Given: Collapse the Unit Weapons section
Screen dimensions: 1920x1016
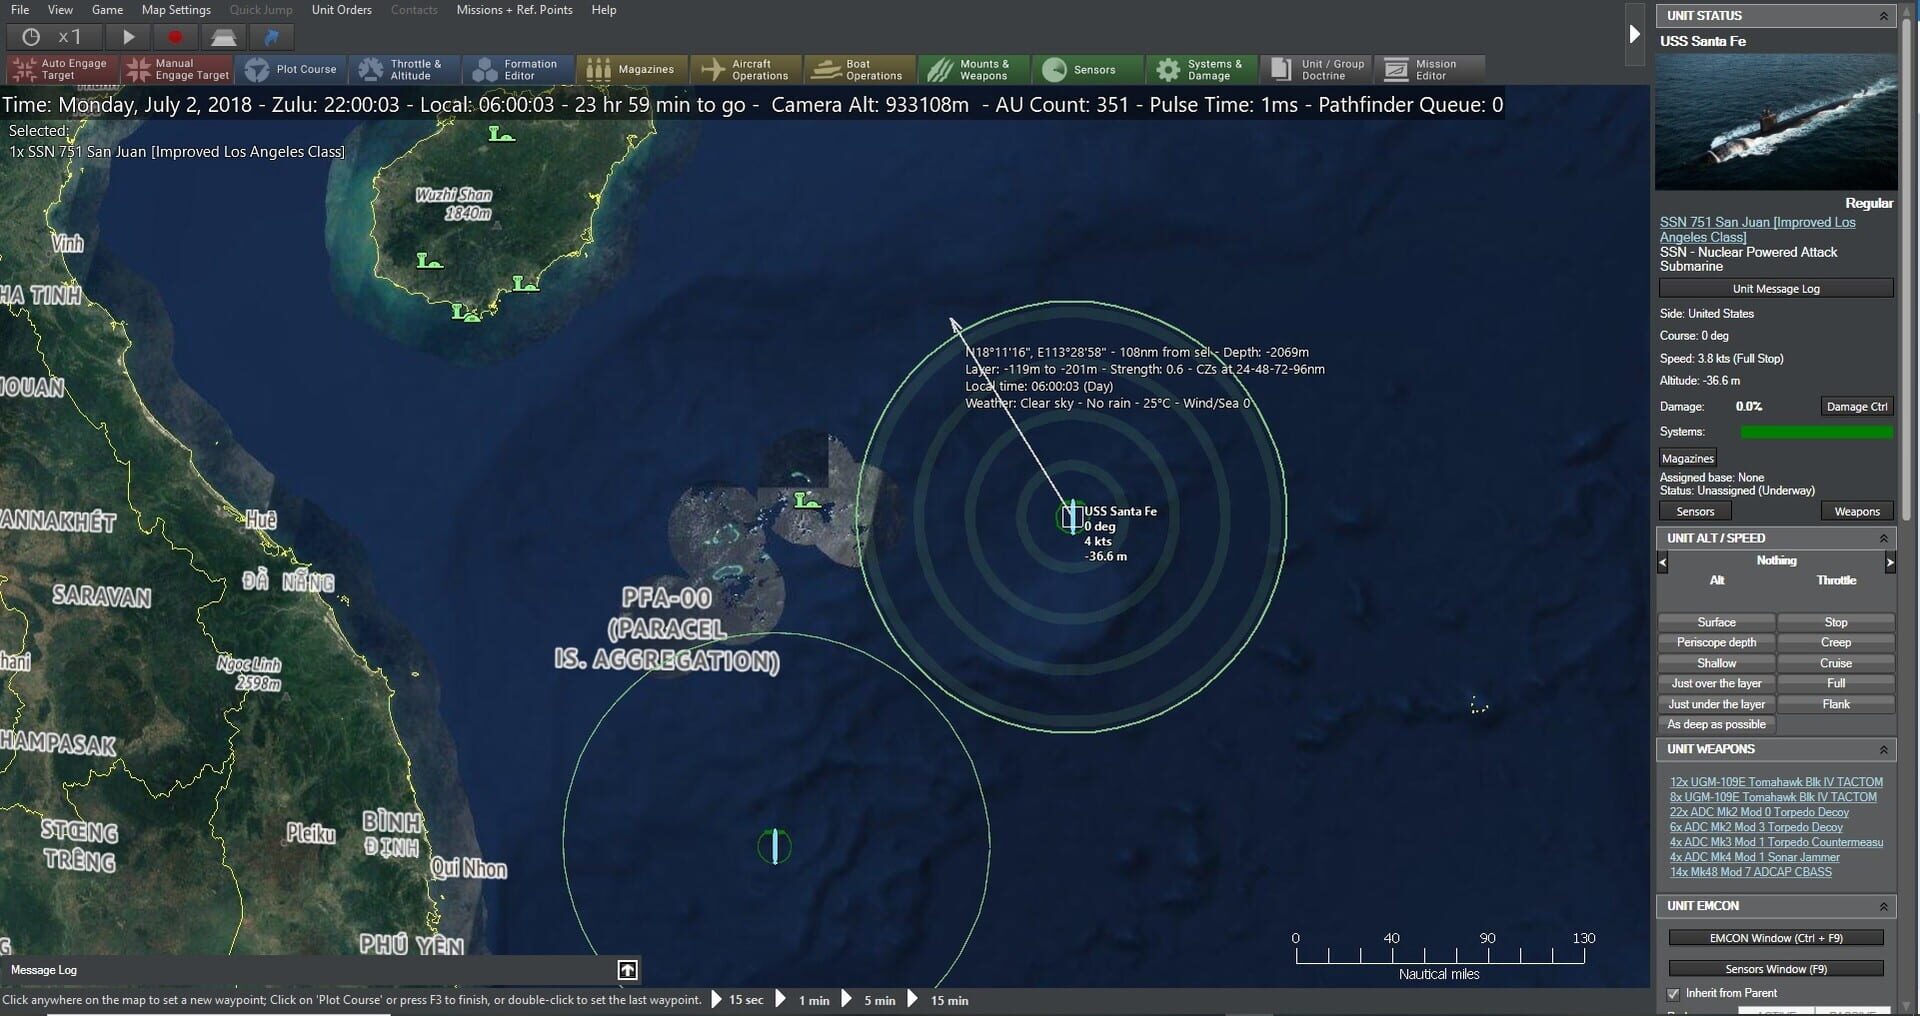Looking at the screenshot, I should [1883, 749].
